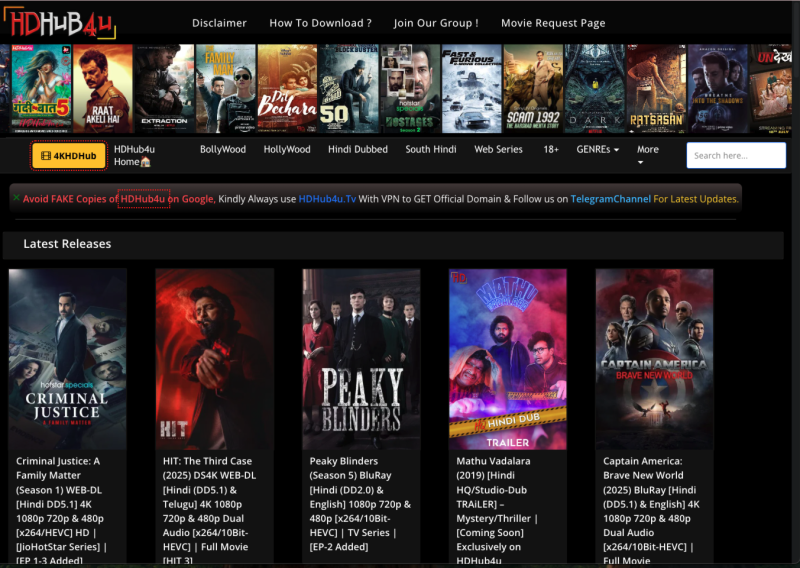This screenshot has width=800, height=568.
Task: Expand the GENREs dropdown
Action: [x=597, y=150]
